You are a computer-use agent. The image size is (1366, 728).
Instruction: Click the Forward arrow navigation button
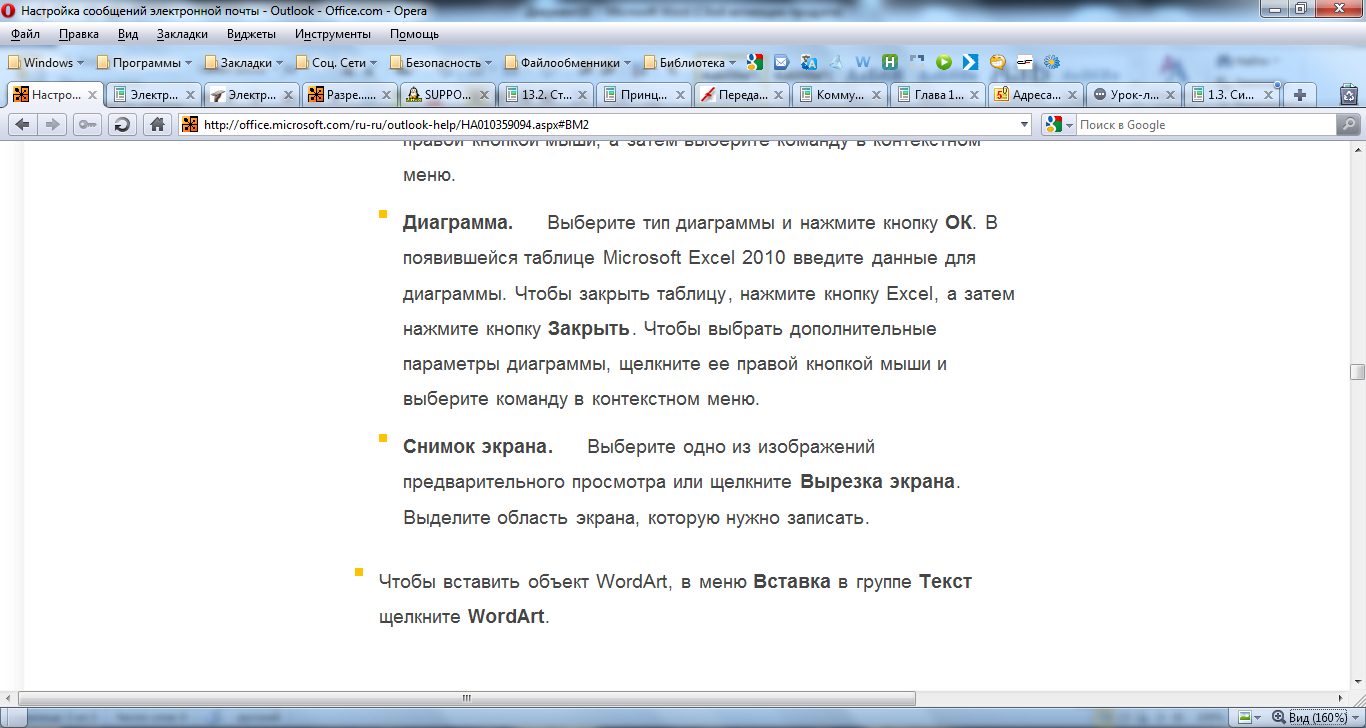tap(53, 125)
